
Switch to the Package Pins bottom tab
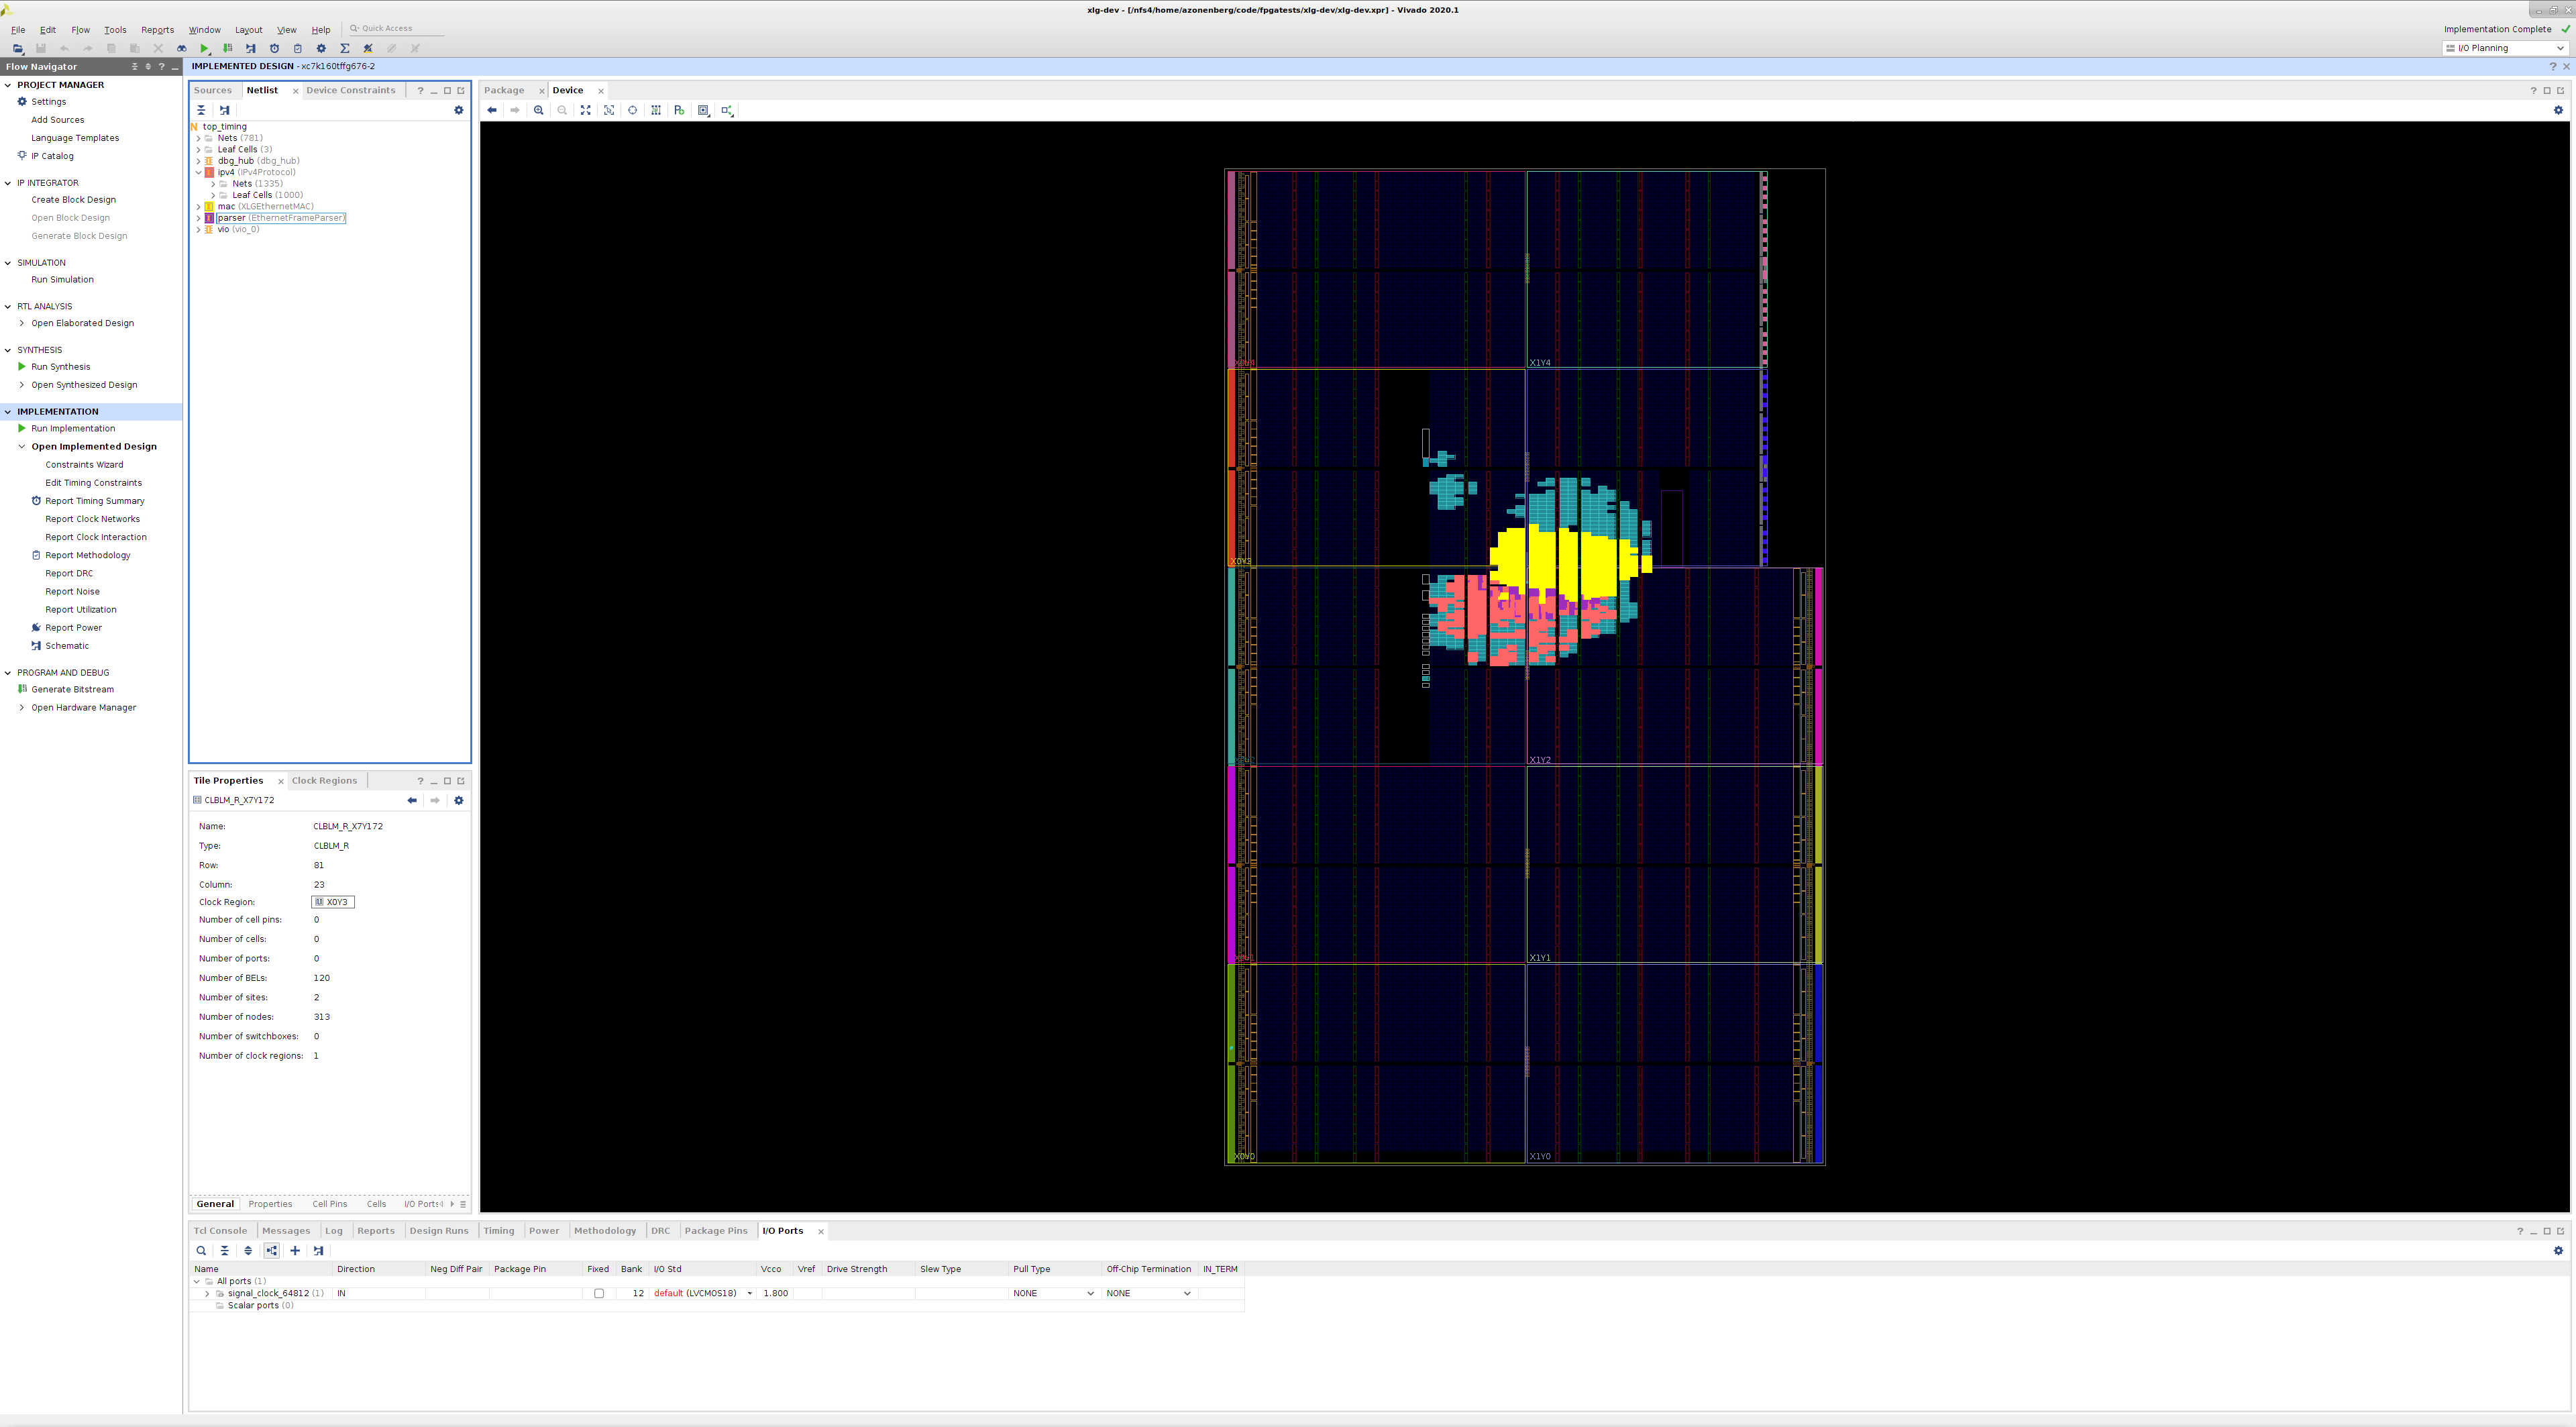(x=715, y=1231)
